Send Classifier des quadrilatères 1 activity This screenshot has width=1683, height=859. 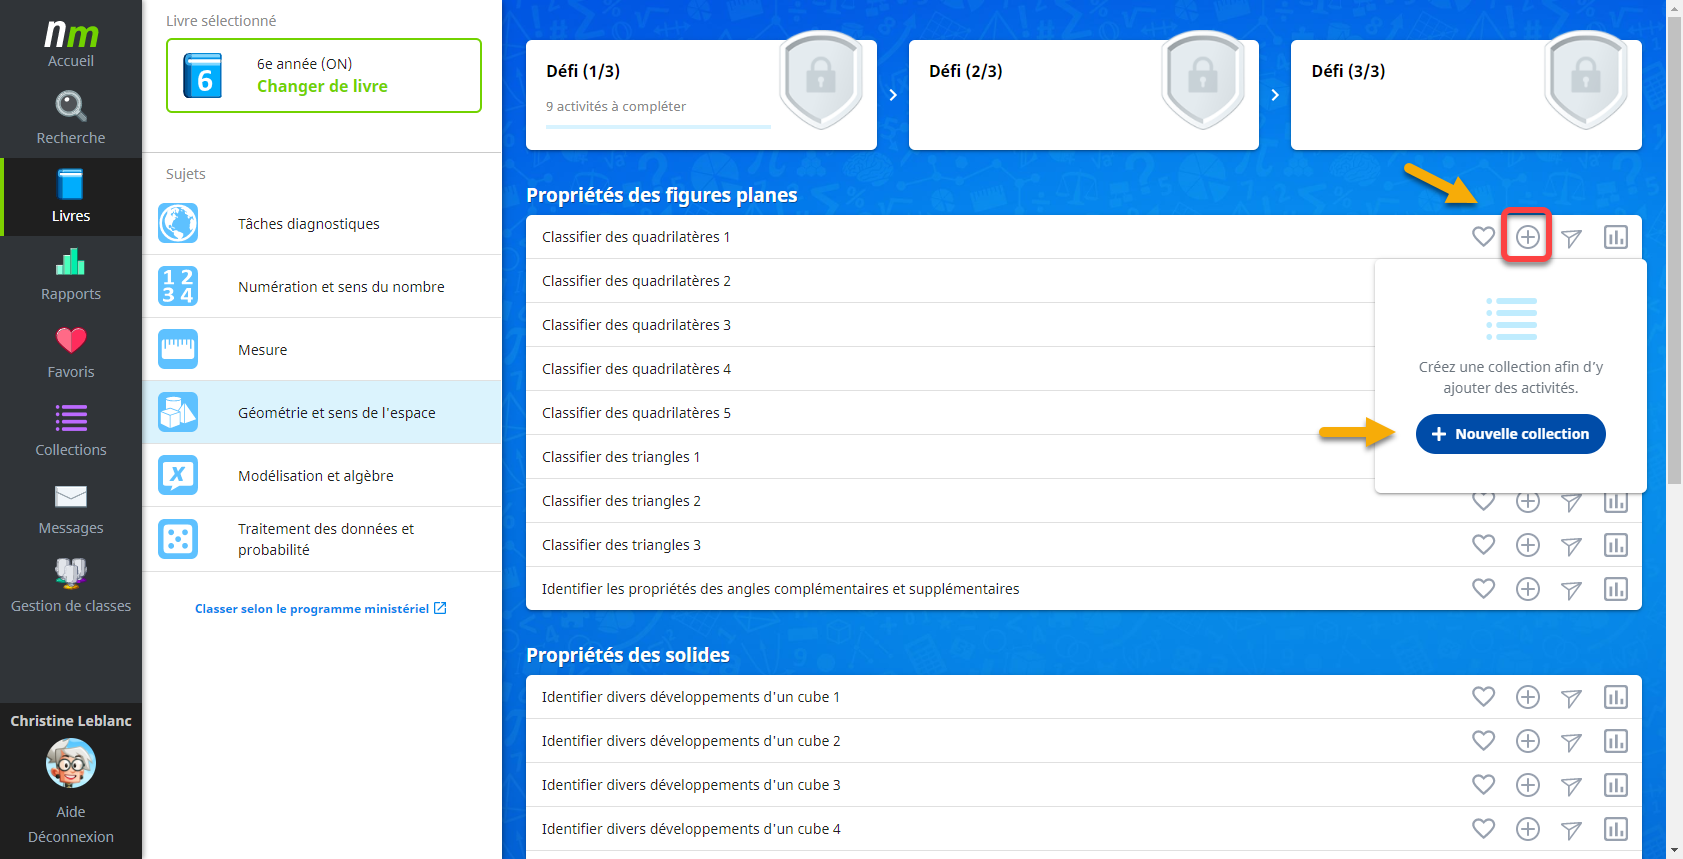[x=1571, y=237]
